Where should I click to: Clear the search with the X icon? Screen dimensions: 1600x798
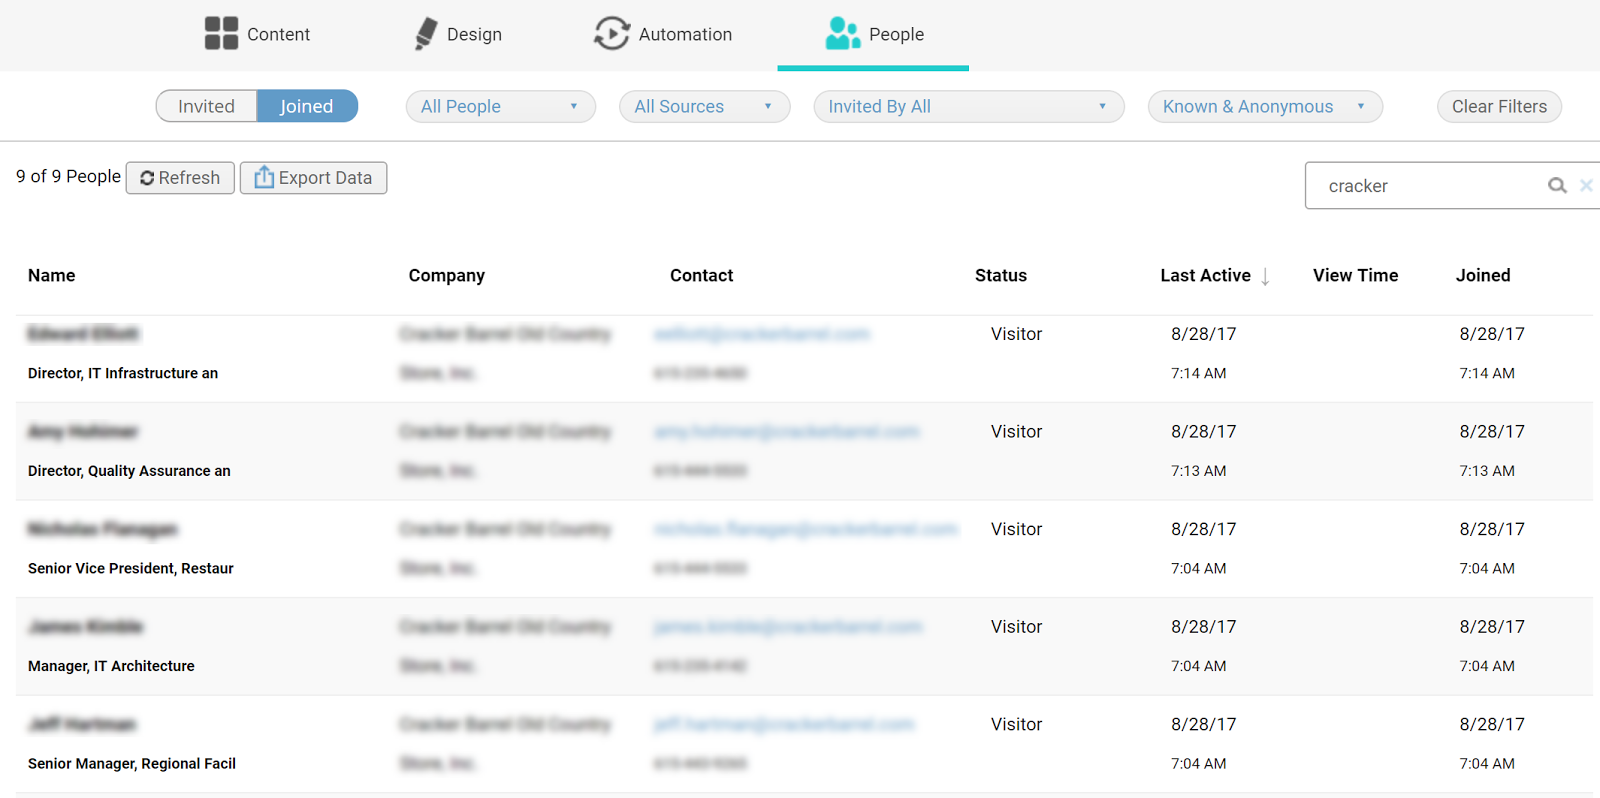(1586, 186)
